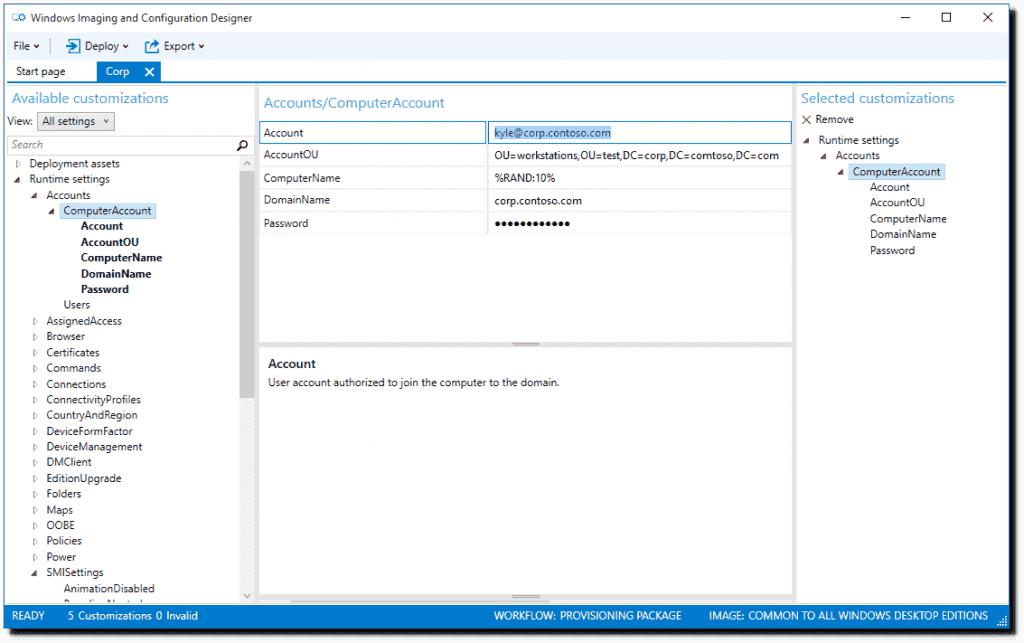Expand the EditionUpgrade node

35,478
